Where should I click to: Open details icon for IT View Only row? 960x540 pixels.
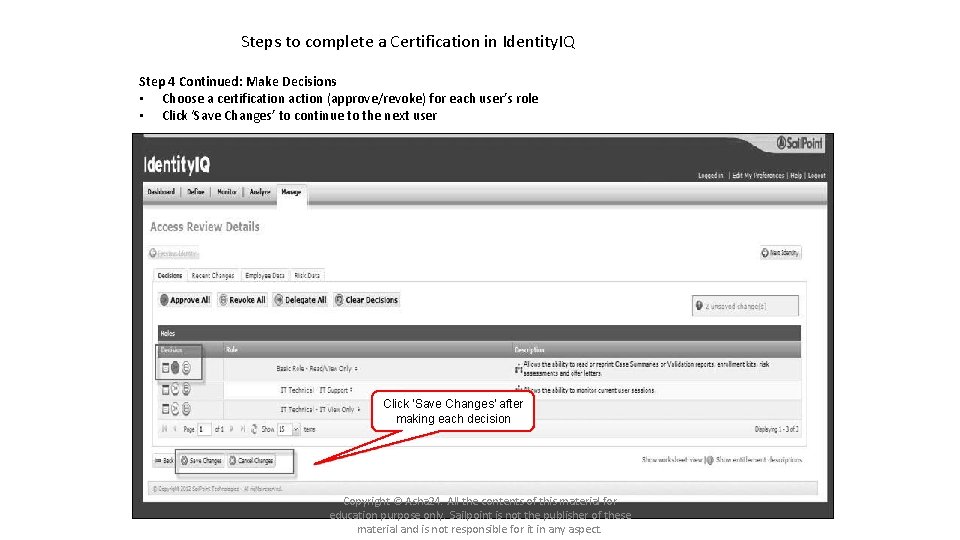(x=165, y=409)
